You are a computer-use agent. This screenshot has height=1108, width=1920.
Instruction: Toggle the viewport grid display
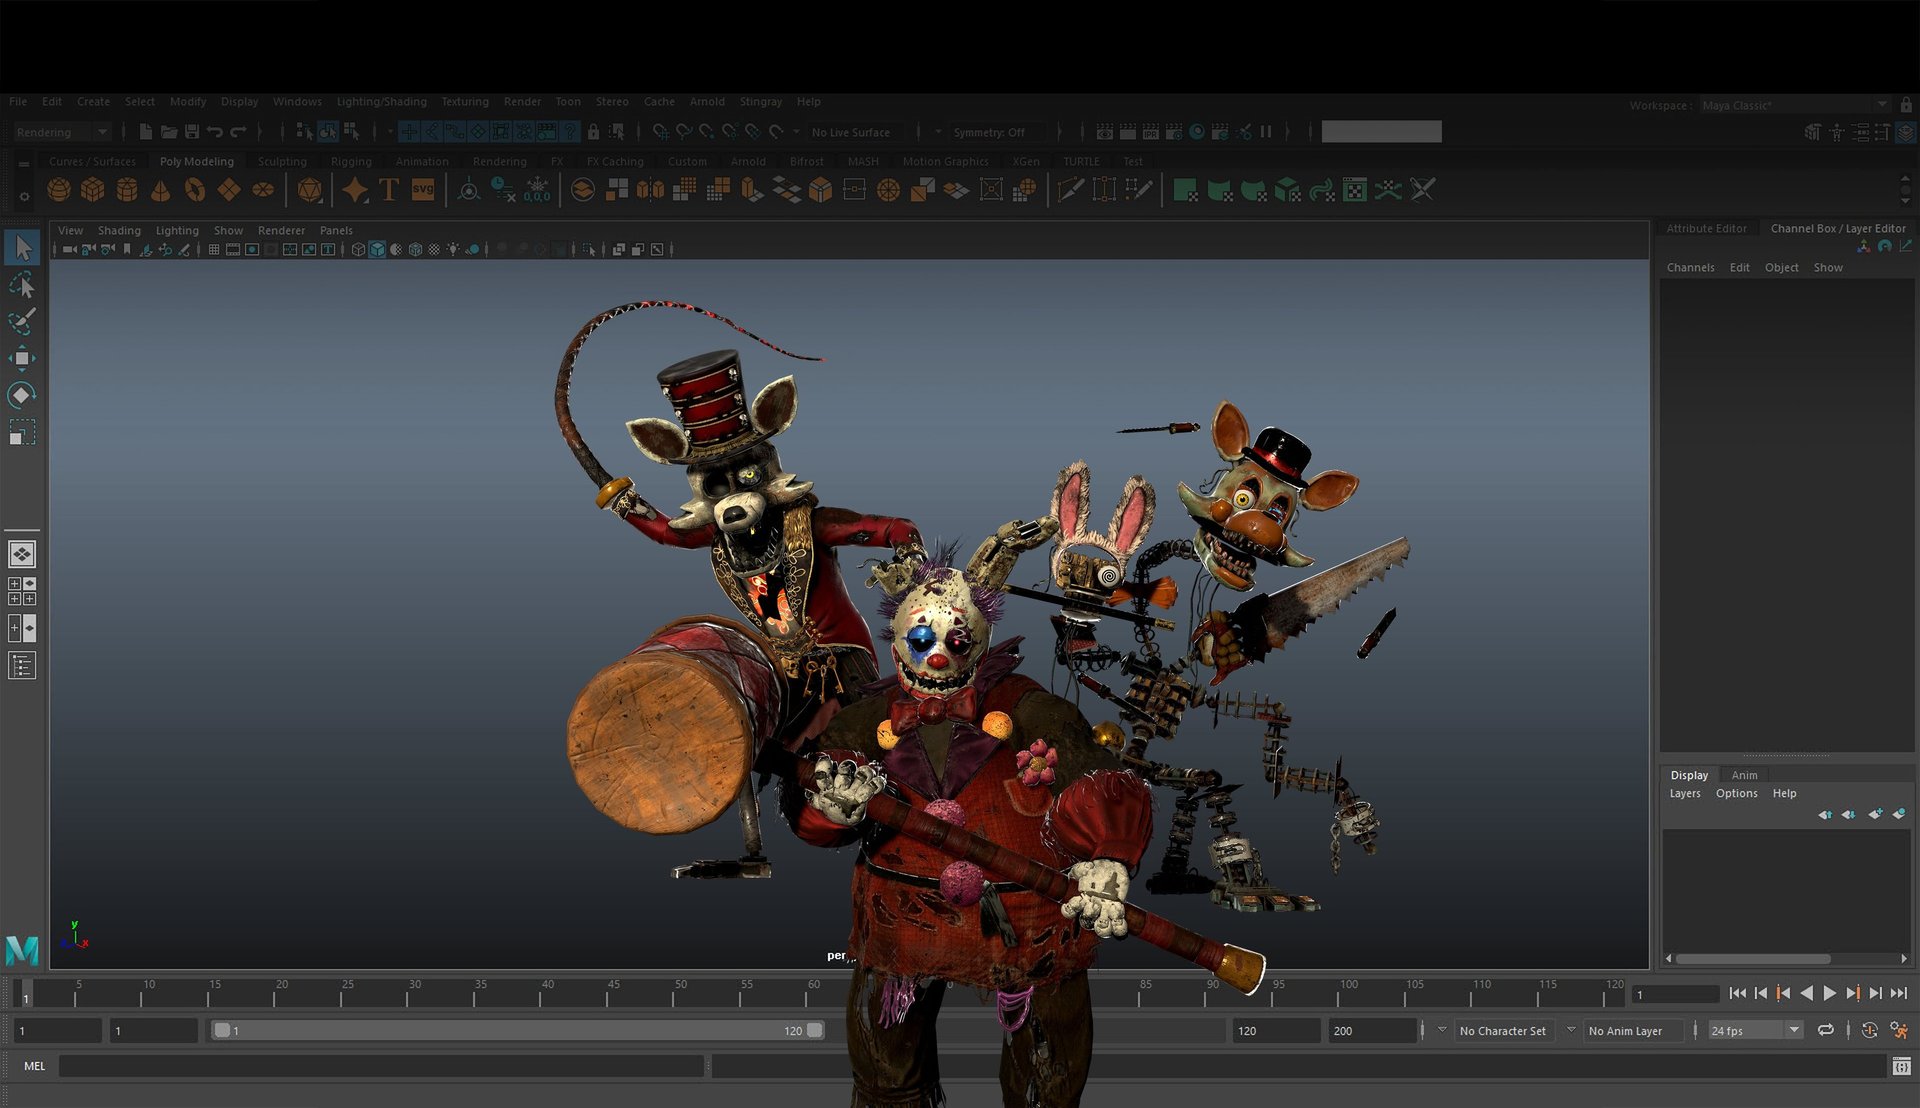click(x=214, y=249)
